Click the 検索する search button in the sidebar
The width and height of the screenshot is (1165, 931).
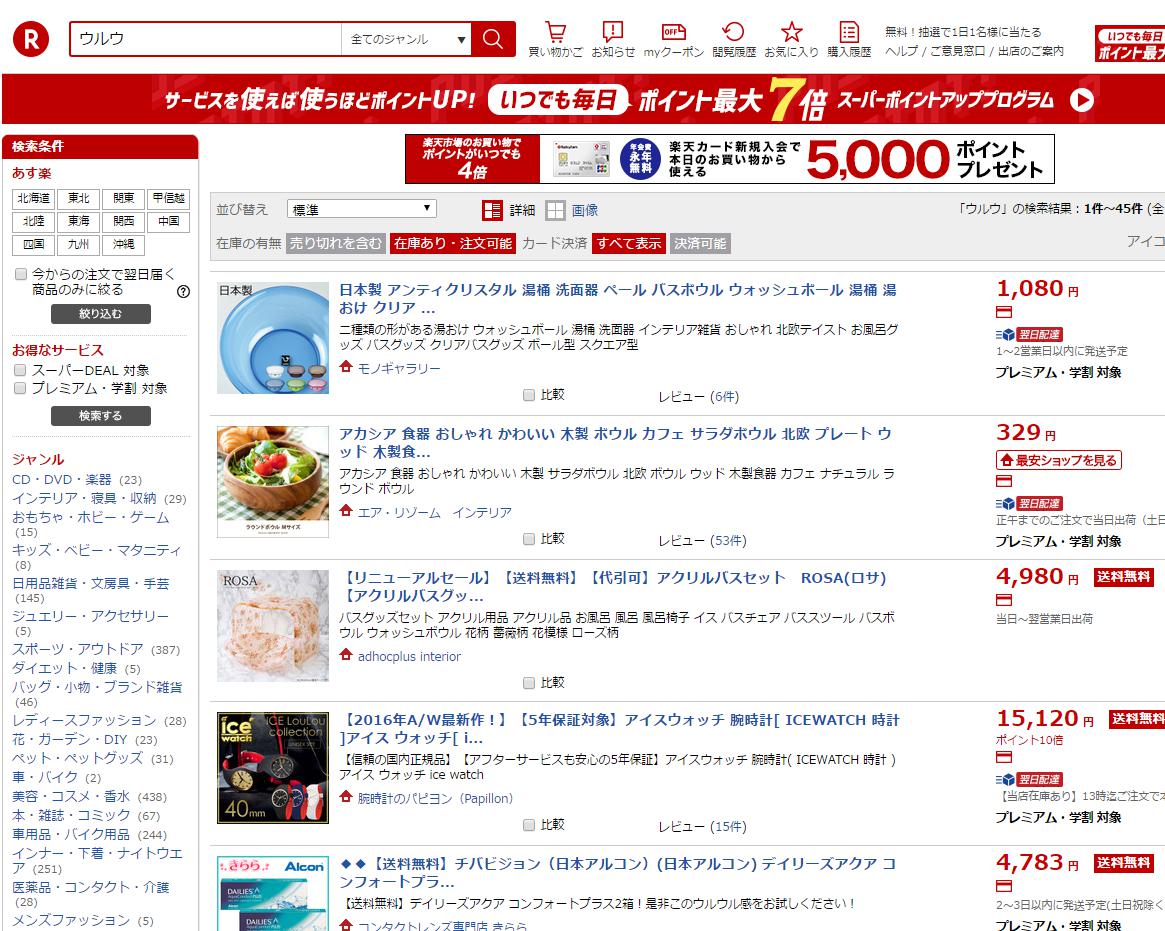100,415
